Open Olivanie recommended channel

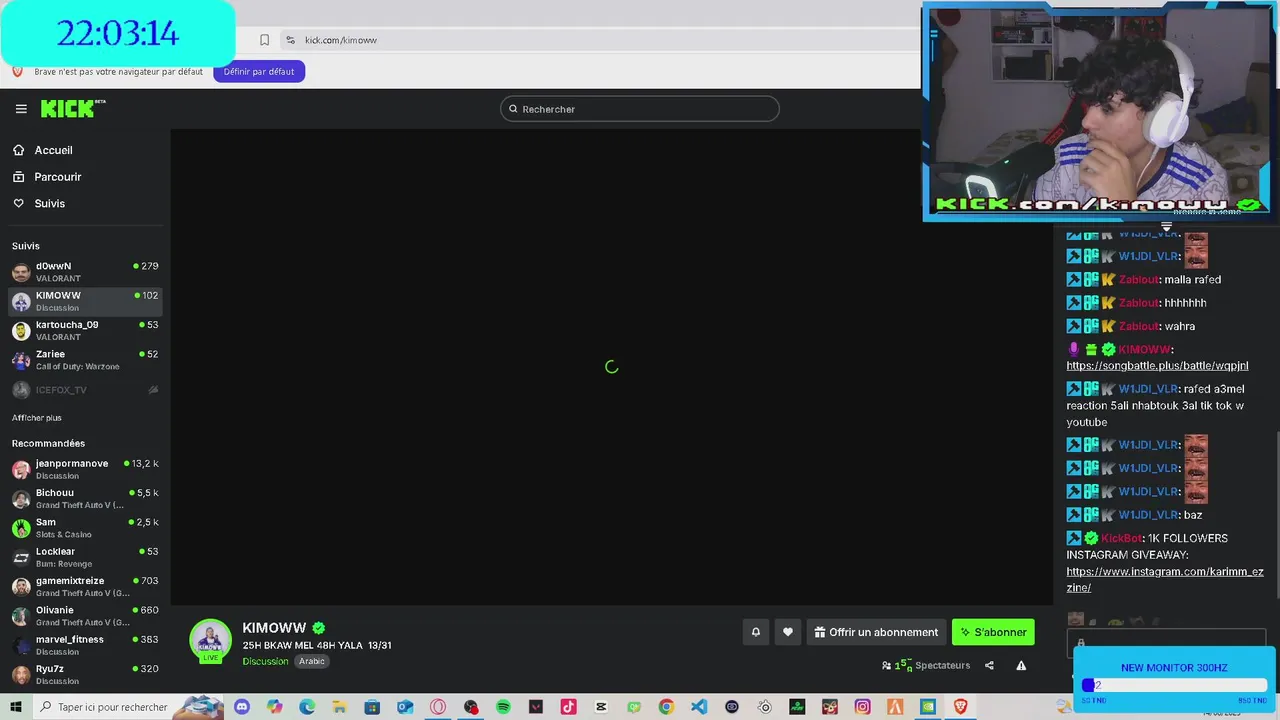(85, 616)
